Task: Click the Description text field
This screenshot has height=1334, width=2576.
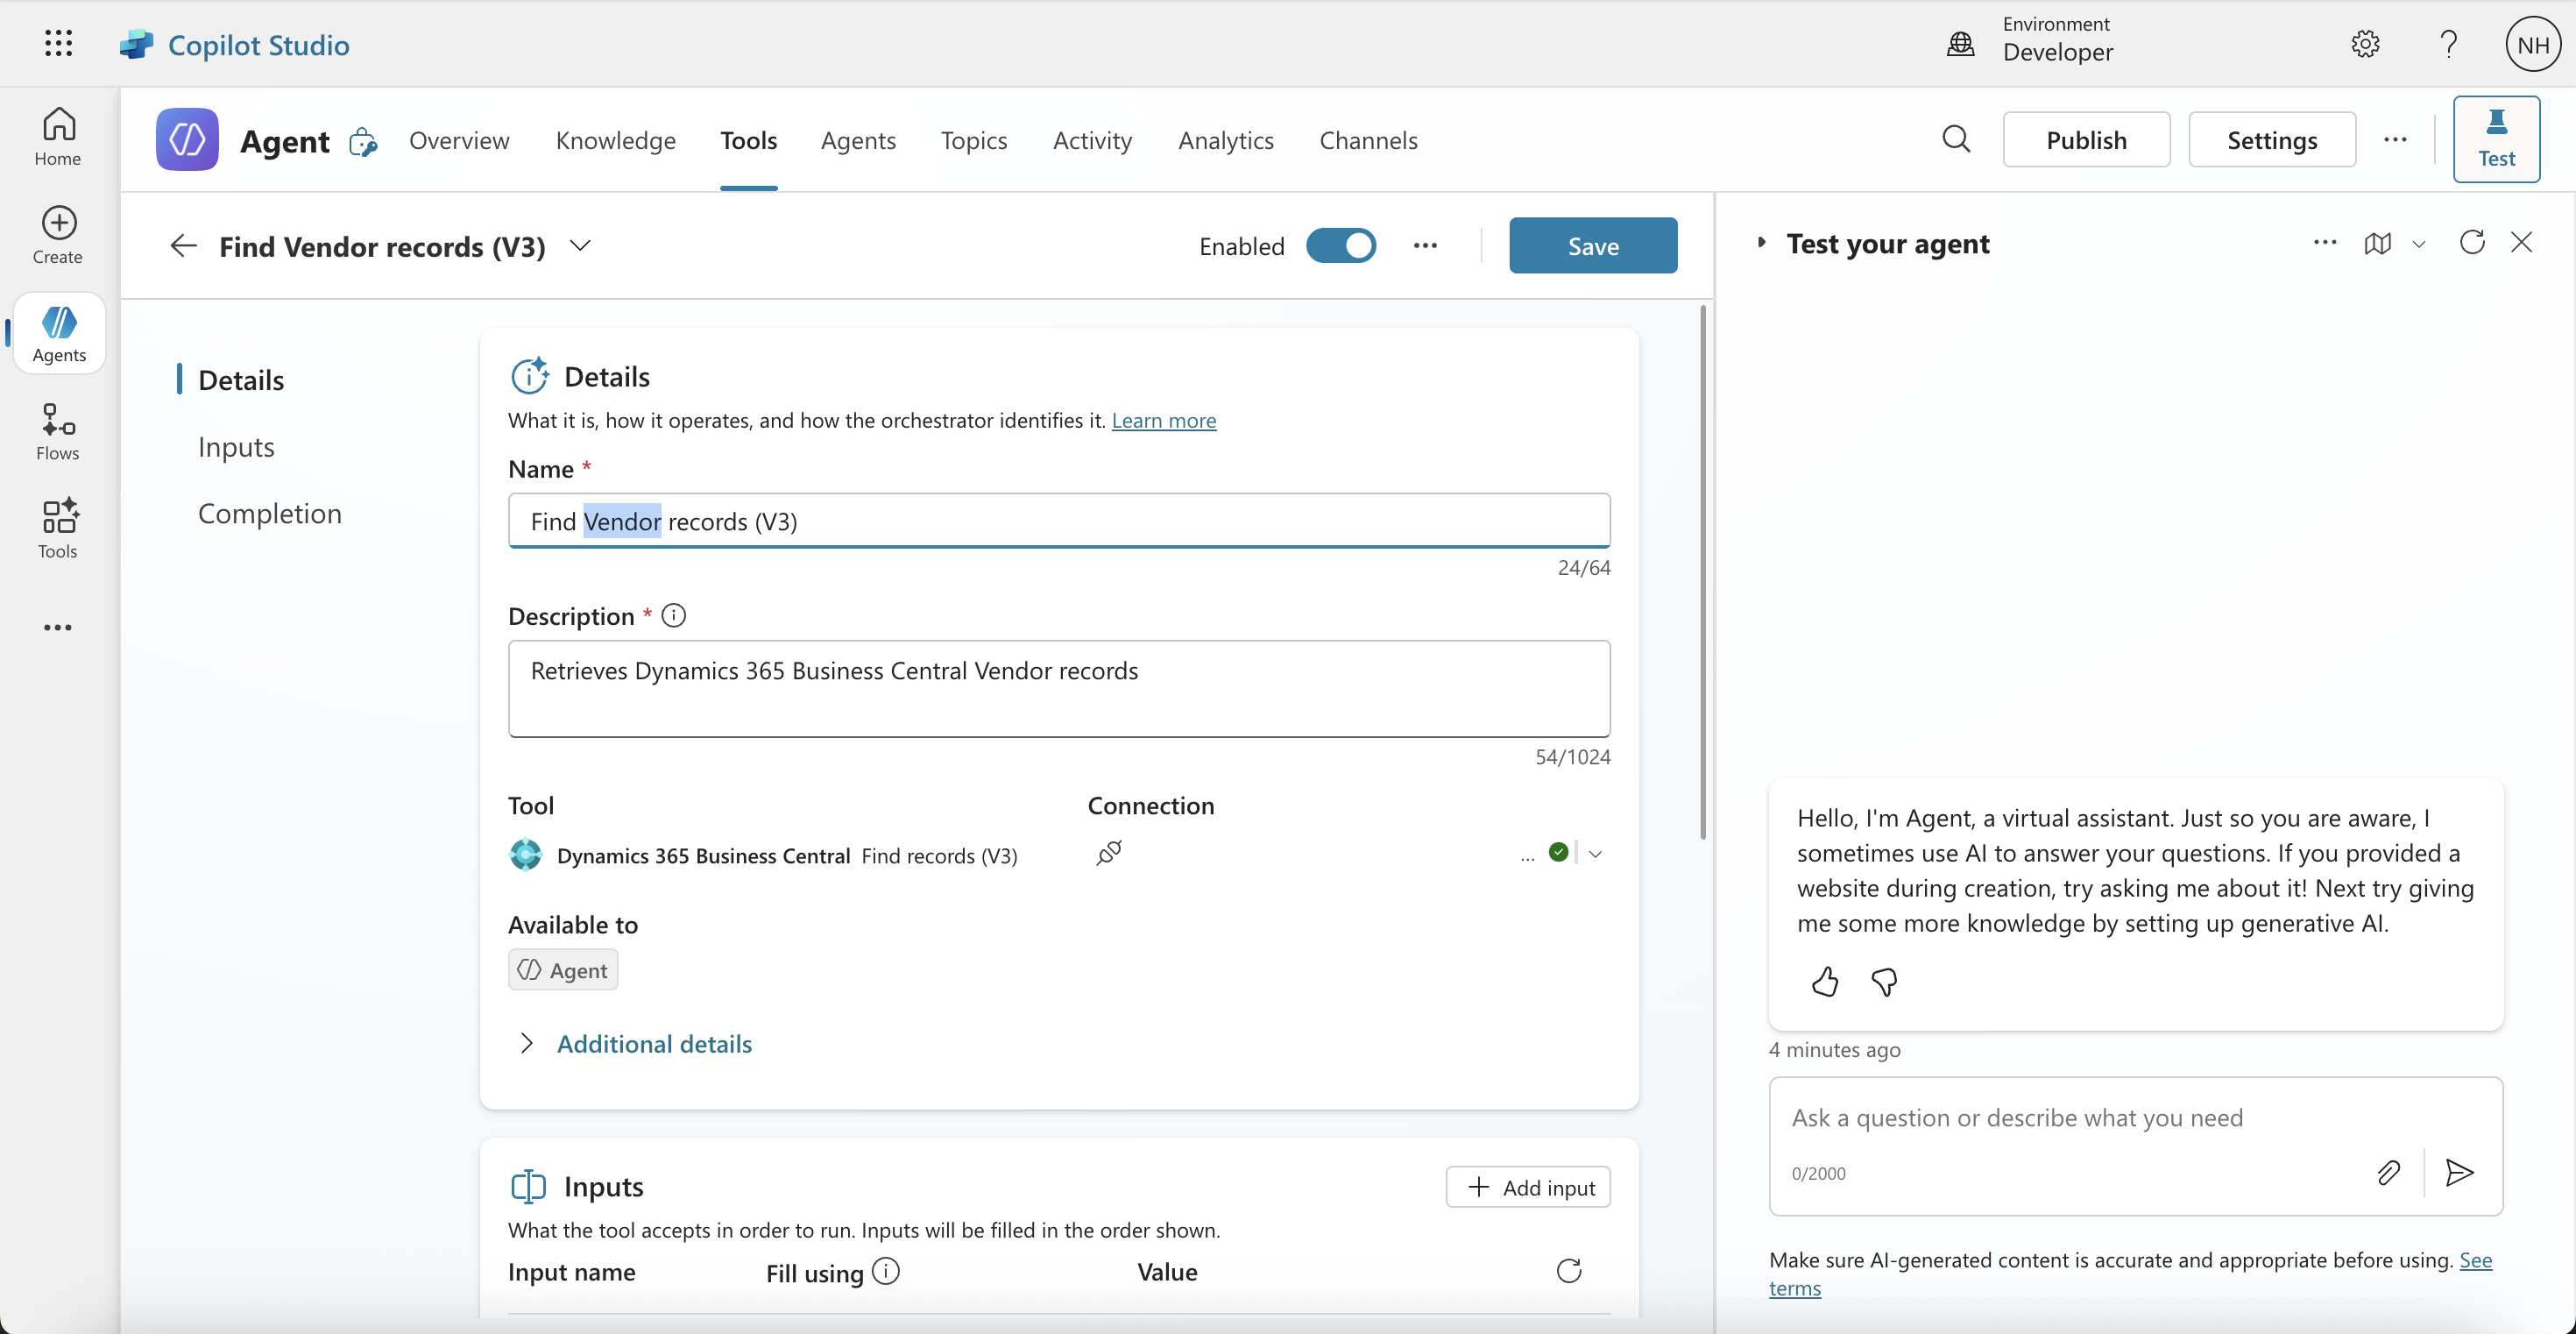Action: 1058,688
